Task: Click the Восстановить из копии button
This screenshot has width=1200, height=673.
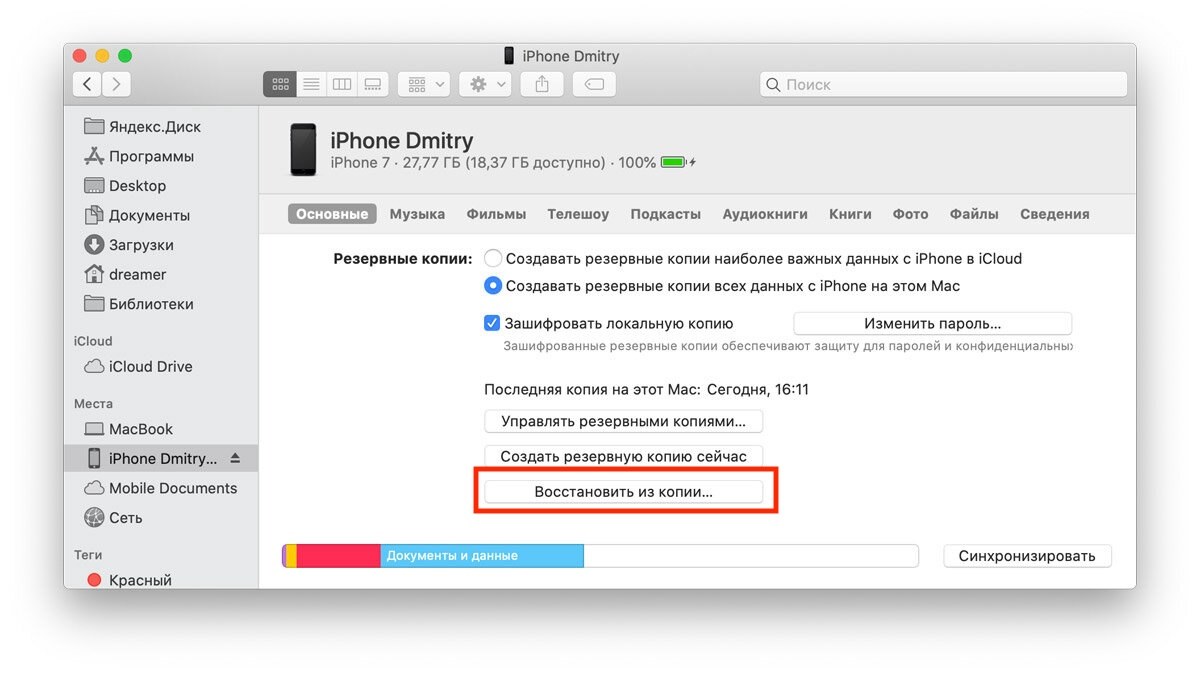Action: pyautogui.click(x=623, y=493)
